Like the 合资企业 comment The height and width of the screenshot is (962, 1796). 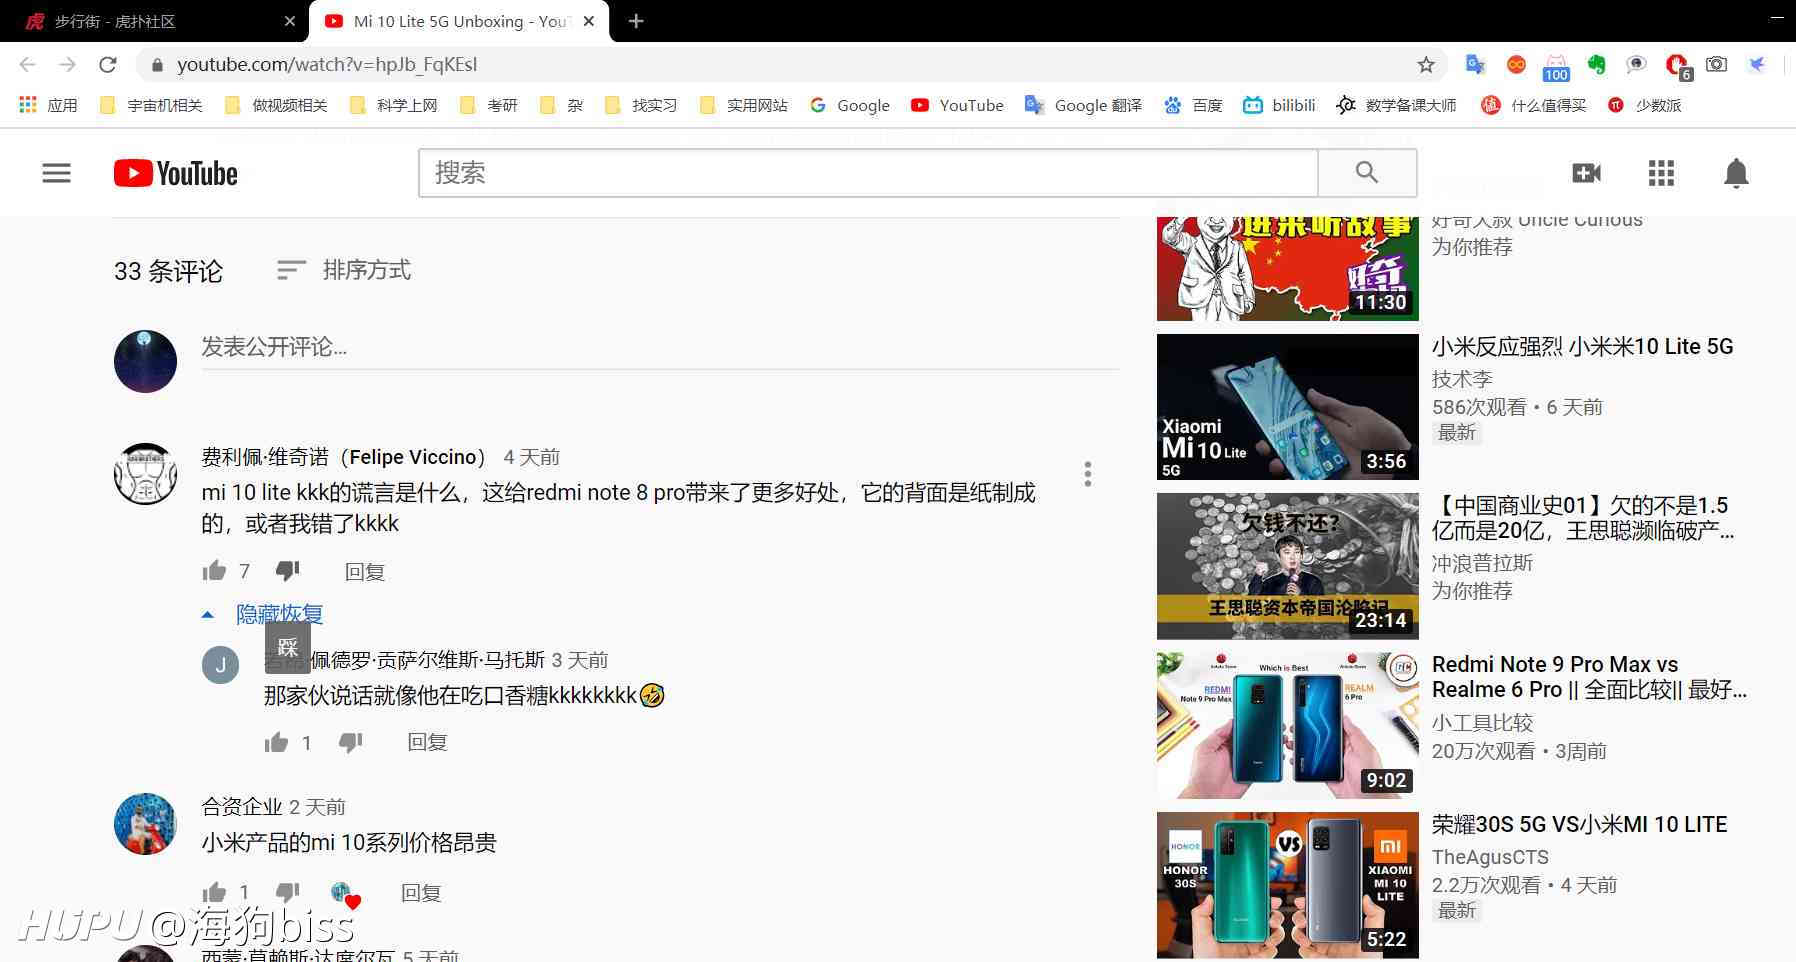(x=214, y=892)
